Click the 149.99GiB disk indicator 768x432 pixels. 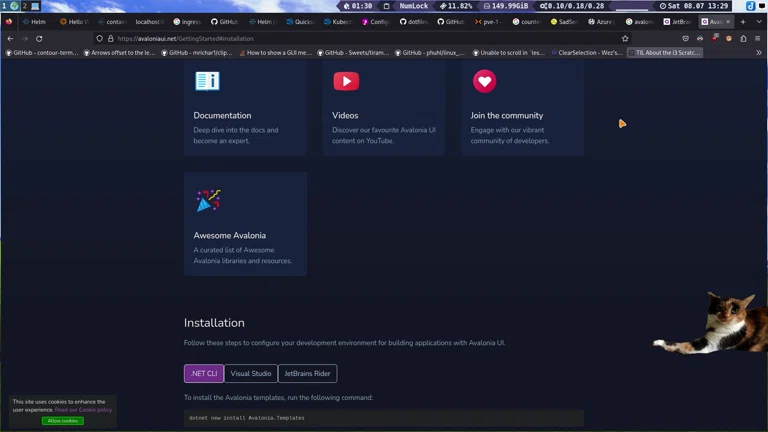pyautogui.click(x=505, y=6)
